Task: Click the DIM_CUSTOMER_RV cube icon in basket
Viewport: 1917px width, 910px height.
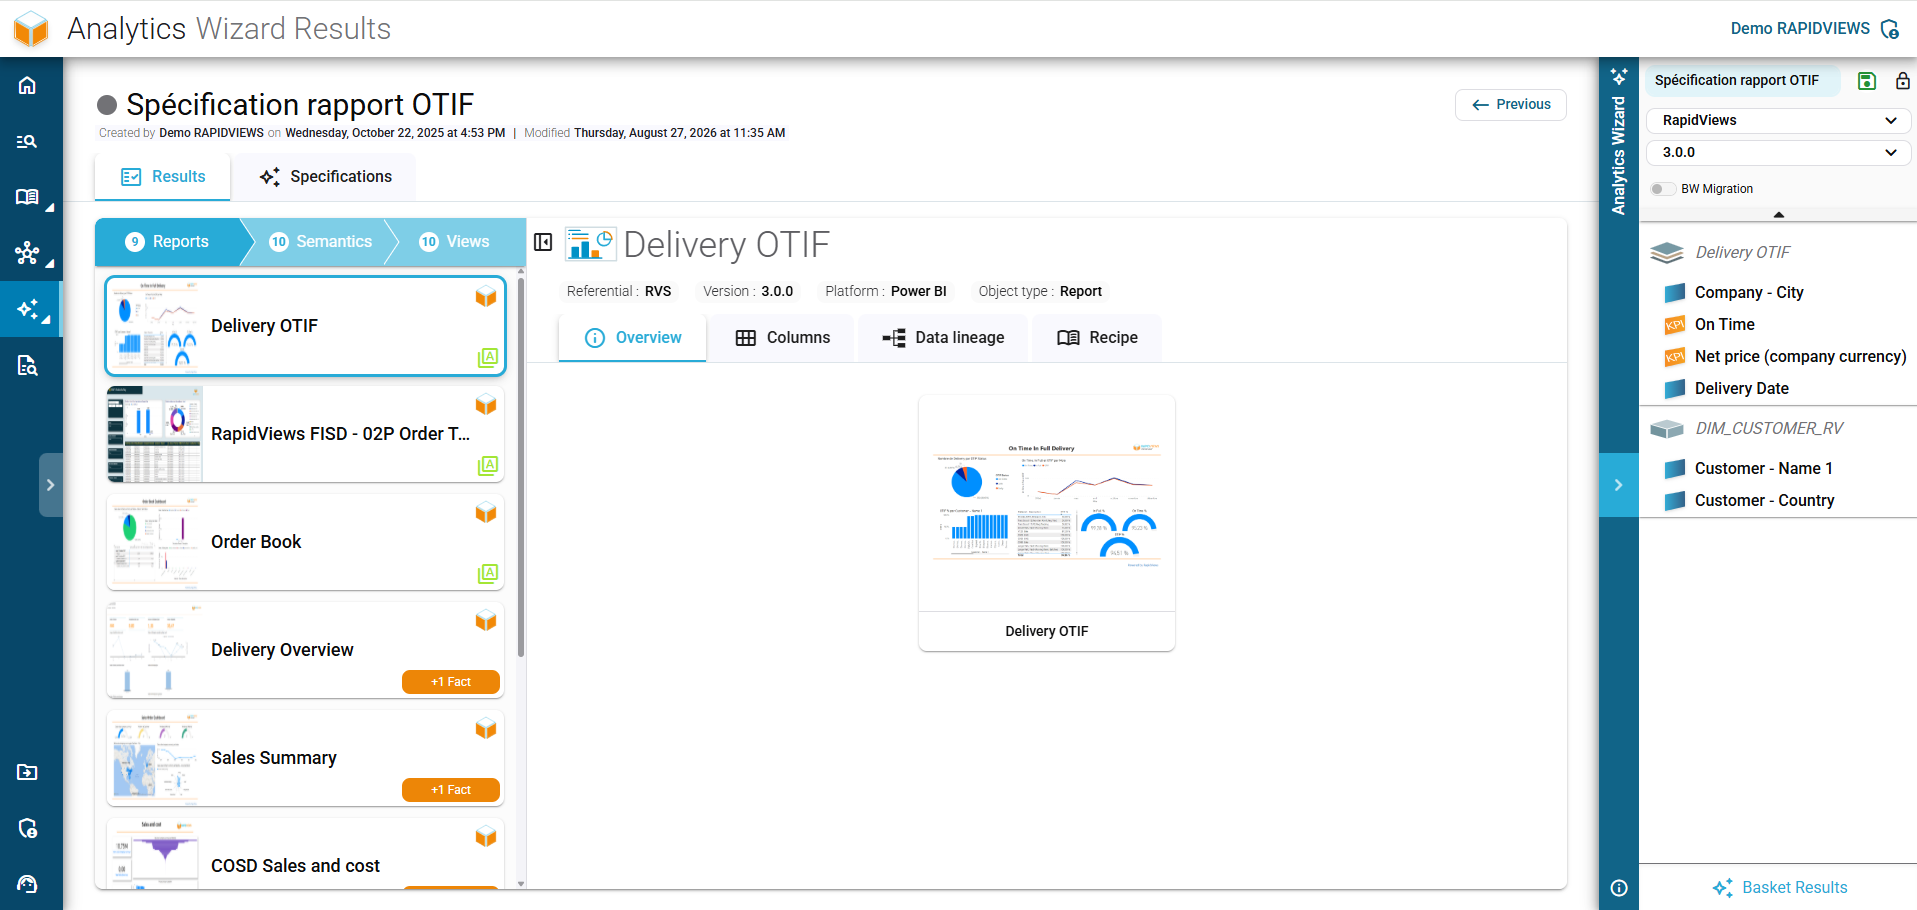Action: [1667, 429]
